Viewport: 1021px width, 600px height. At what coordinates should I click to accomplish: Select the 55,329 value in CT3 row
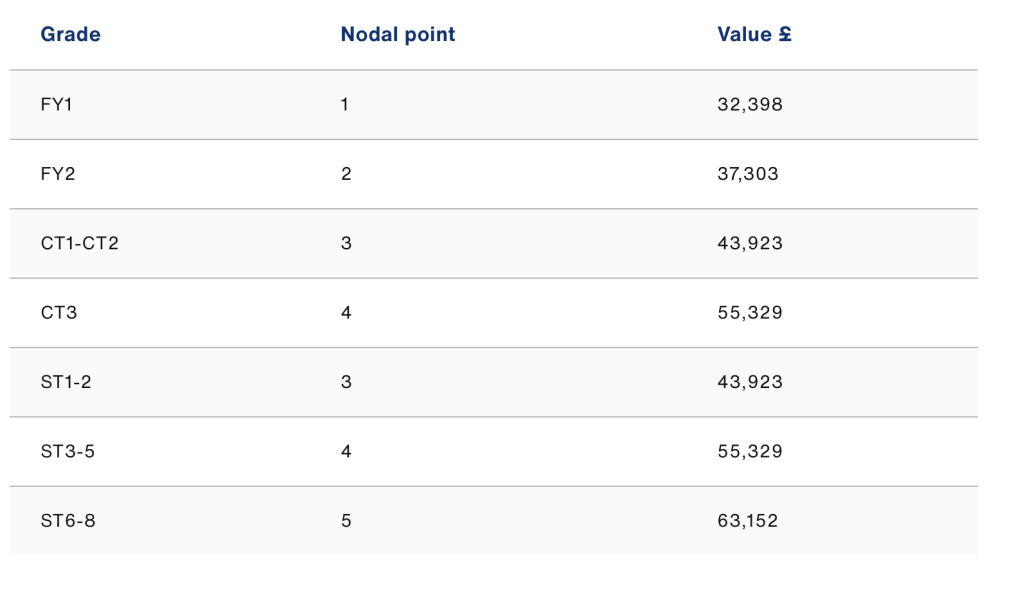[750, 313]
